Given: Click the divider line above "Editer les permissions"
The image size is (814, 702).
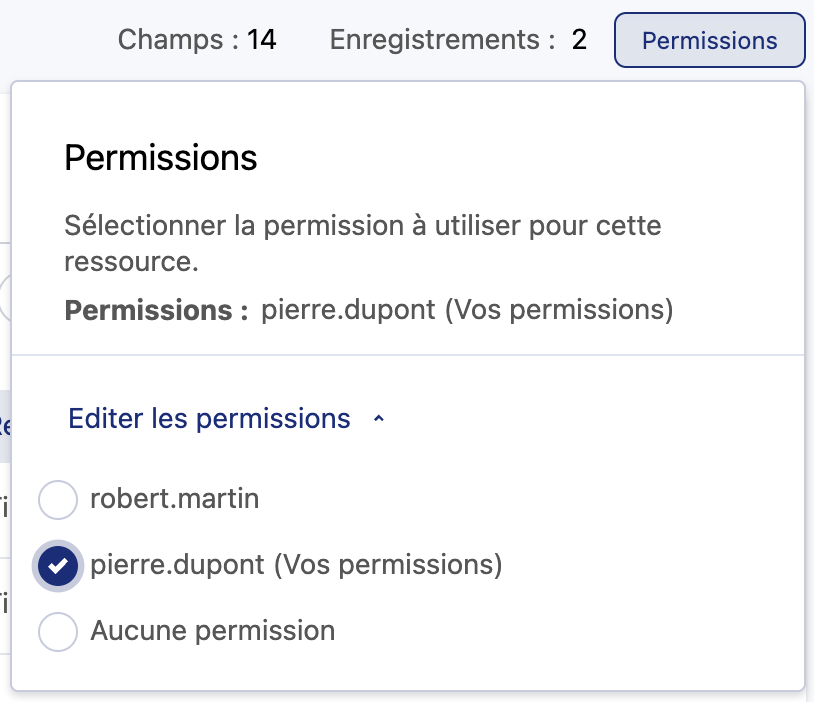Looking at the screenshot, I should (407, 355).
